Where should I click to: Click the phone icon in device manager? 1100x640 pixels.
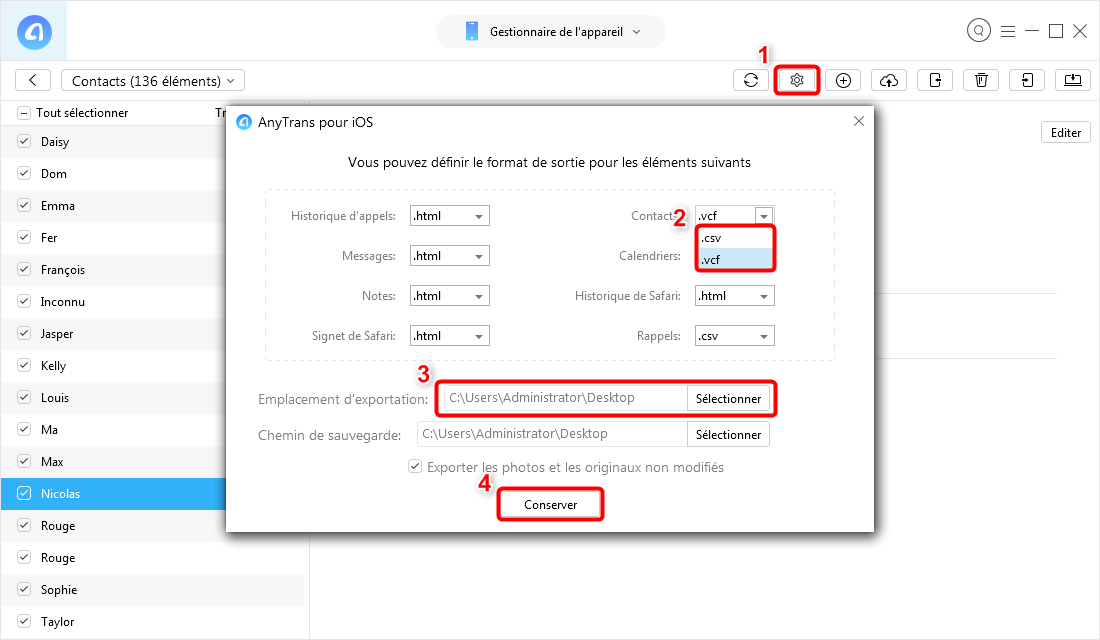pyautogui.click(x=471, y=32)
